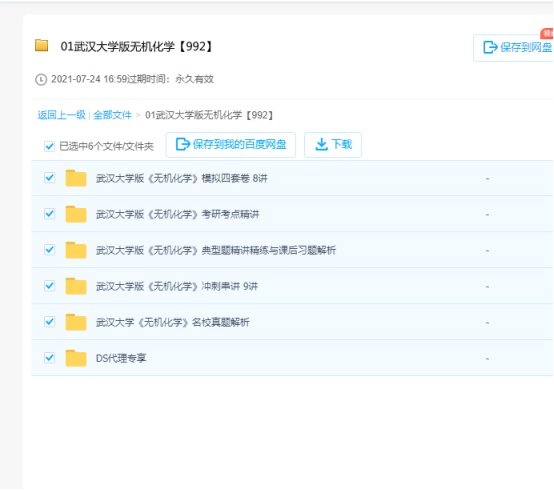This screenshot has width=554, height=490.
Task: Click the 下载 download button
Action: click(x=333, y=144)
